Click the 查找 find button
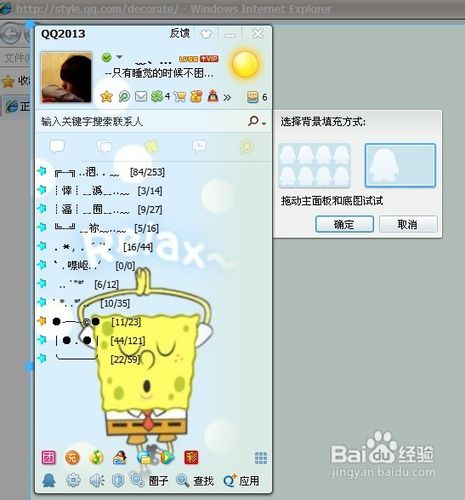465x500 pixels. pyautogui.click(x=195, y=480)
